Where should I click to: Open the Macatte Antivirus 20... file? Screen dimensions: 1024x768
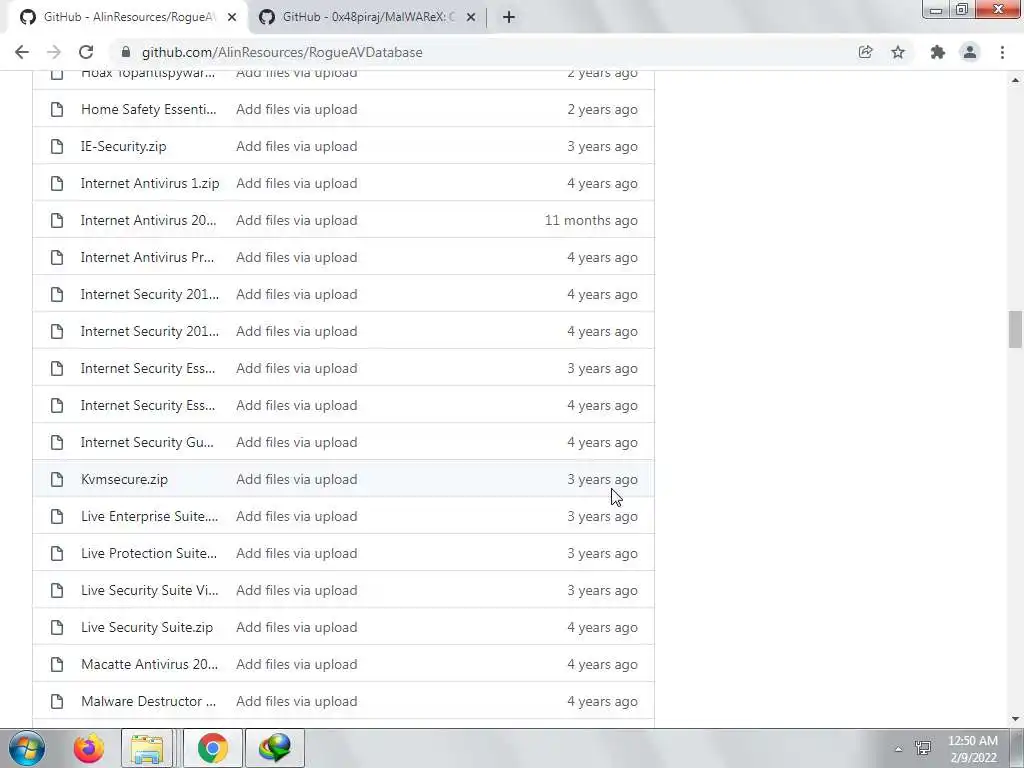point(150,664)
